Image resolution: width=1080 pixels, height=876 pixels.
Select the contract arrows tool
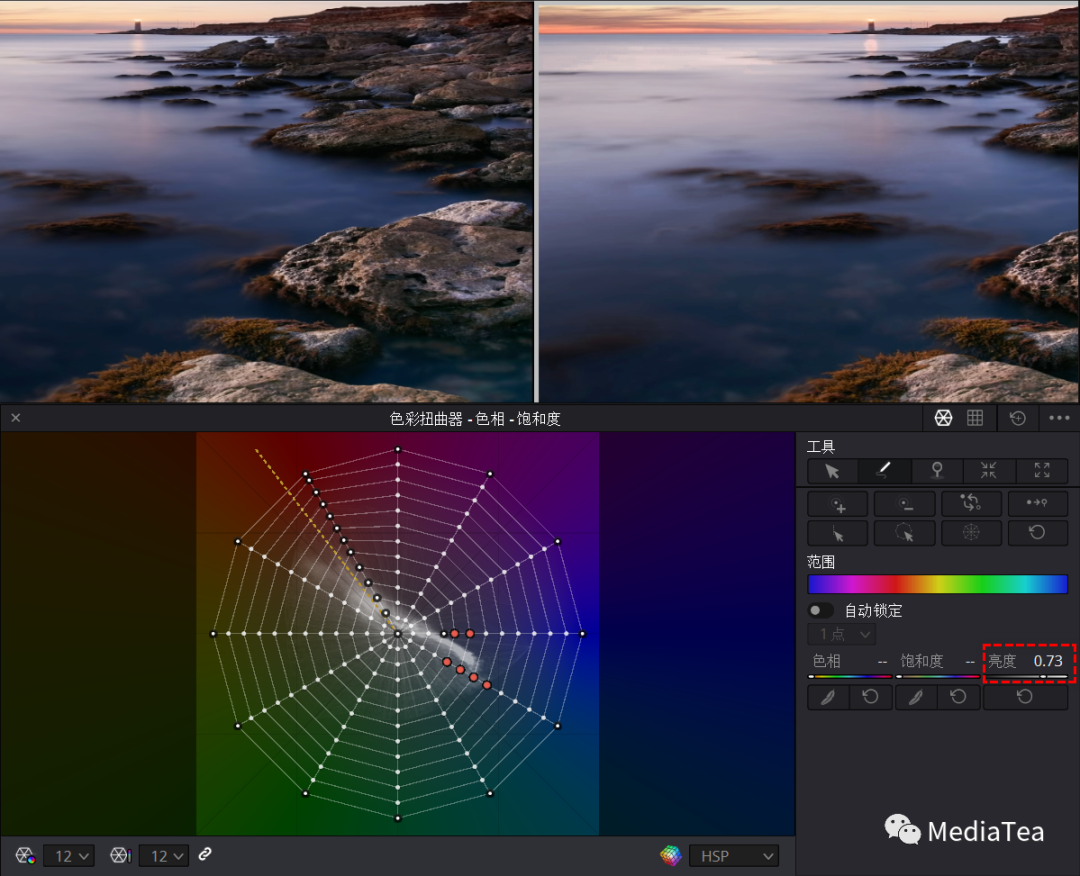point(989,471)
